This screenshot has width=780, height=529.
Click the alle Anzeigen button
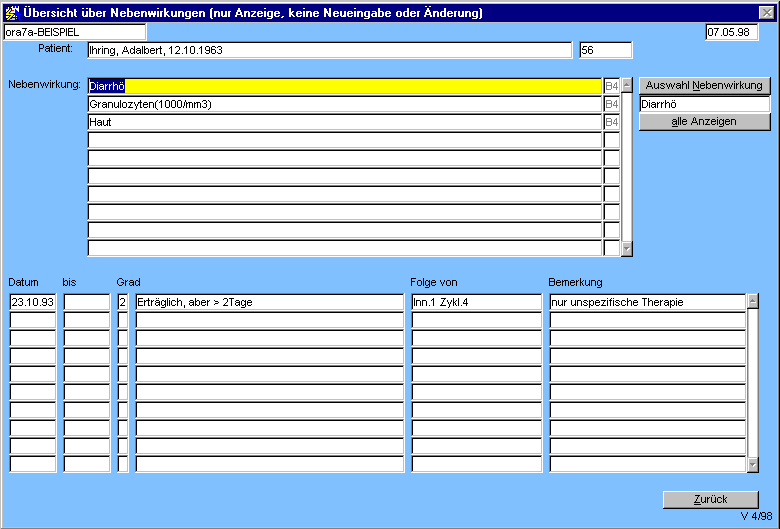click(704, 122)
